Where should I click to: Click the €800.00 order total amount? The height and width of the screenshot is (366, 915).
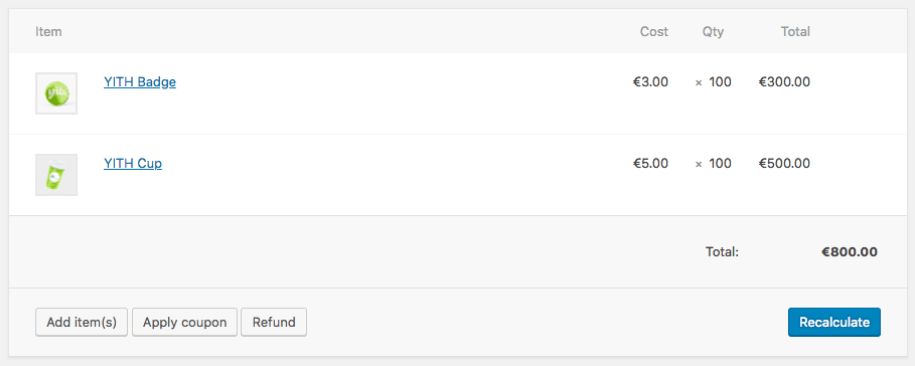(849, 252)
